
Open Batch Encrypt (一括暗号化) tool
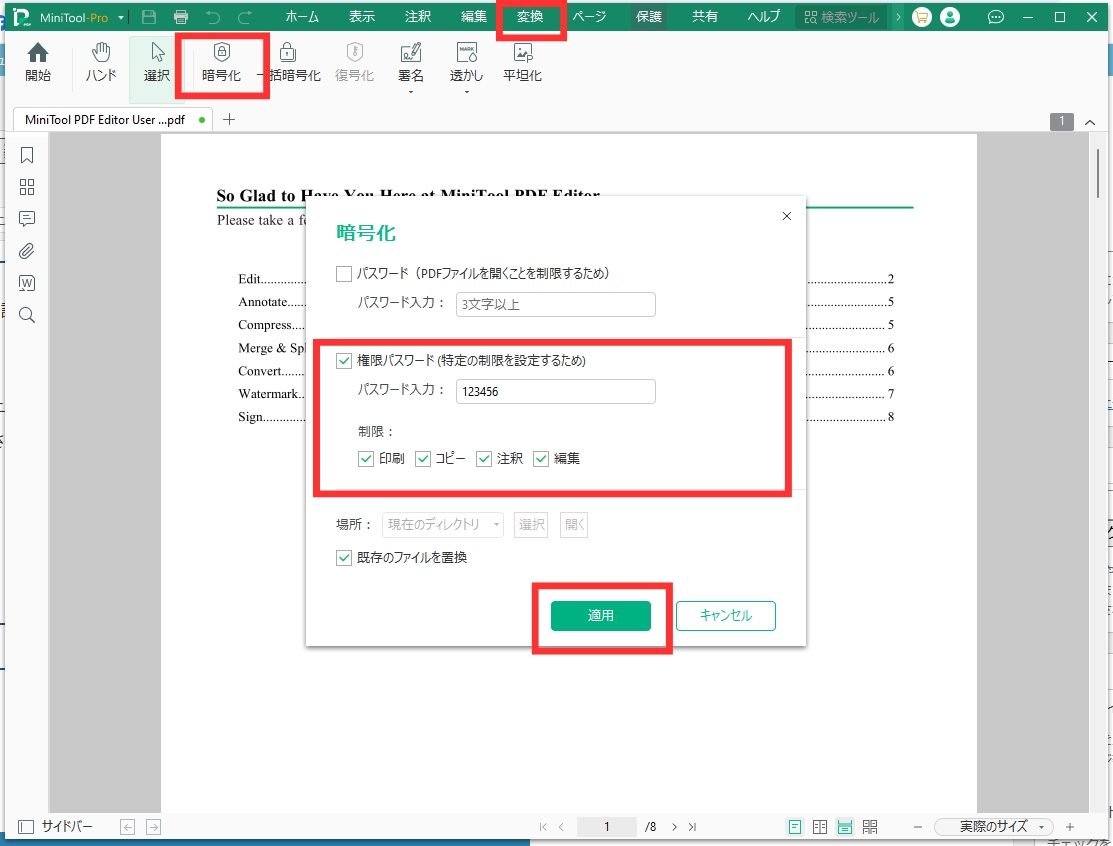pyautogui.click(x=288, y=62)
